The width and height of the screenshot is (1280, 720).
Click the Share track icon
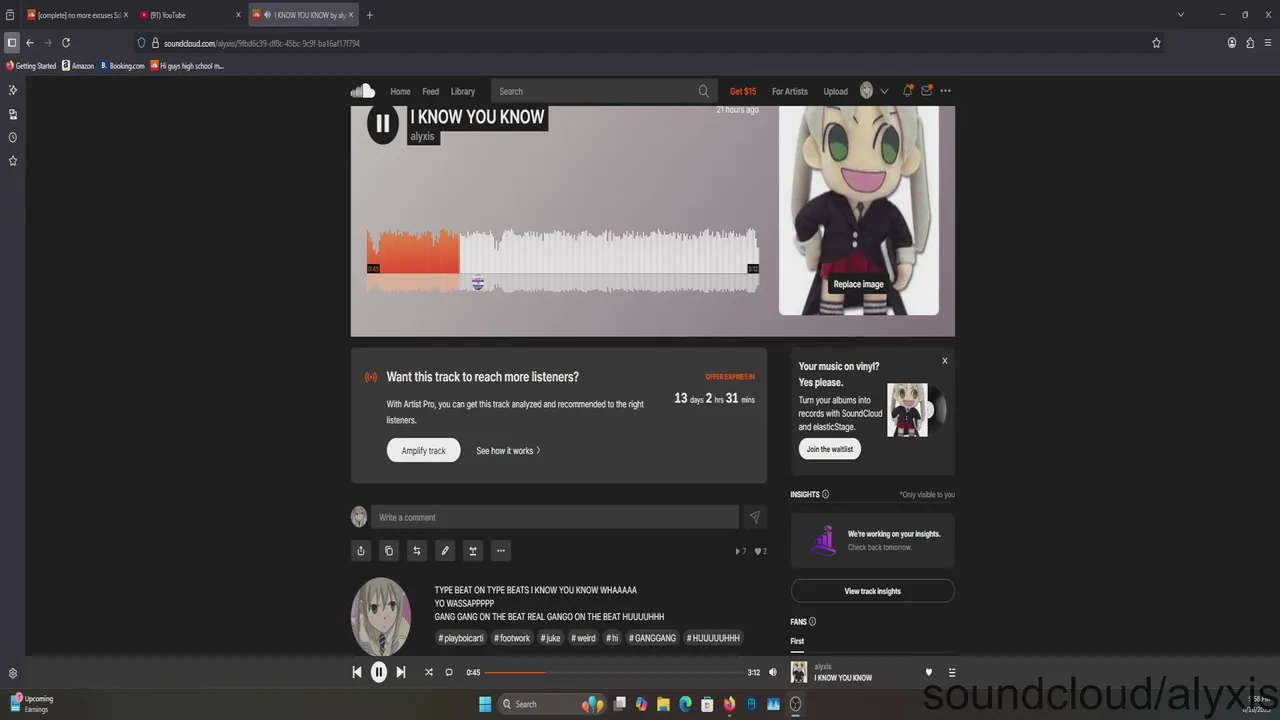(x=361, y=550)
